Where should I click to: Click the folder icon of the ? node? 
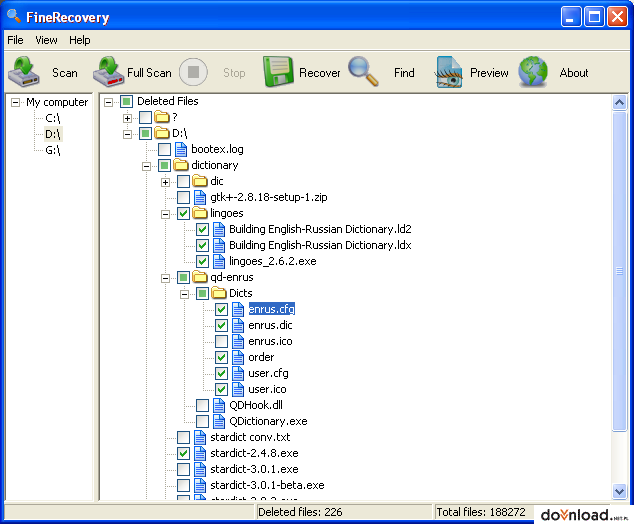coord(162,117)
